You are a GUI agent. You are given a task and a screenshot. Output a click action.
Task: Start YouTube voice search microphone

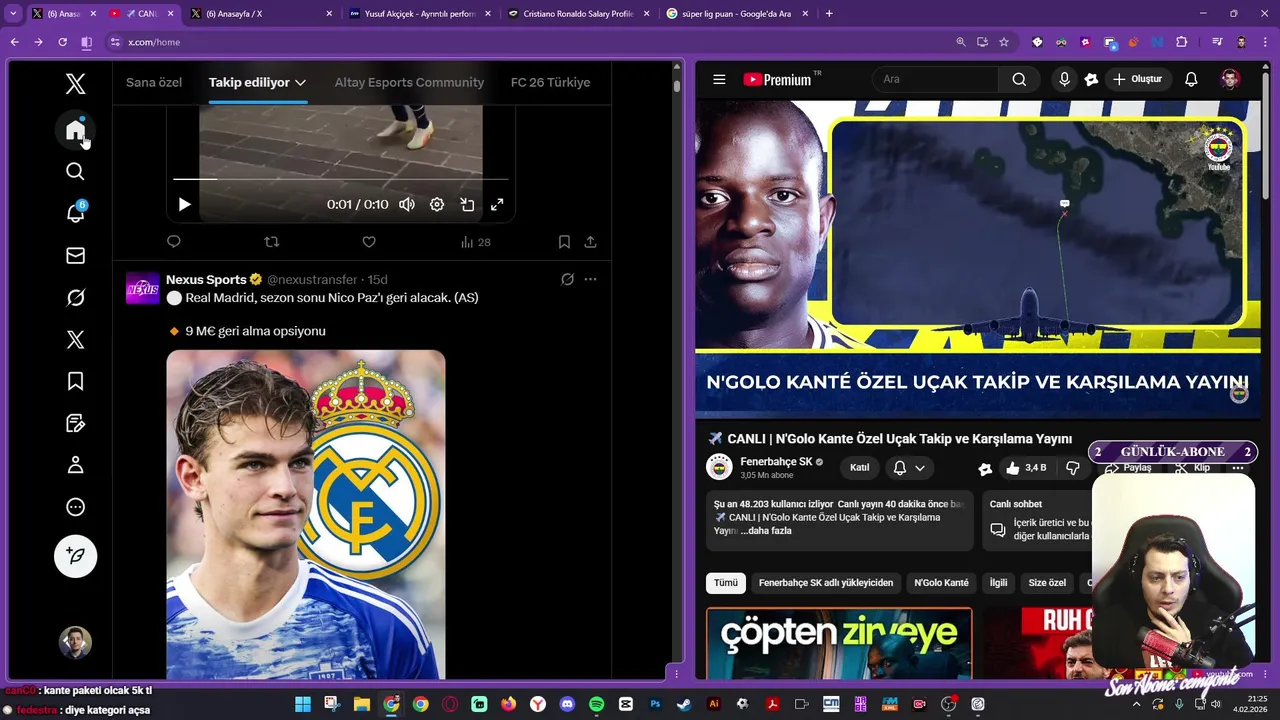[1064, 79]
